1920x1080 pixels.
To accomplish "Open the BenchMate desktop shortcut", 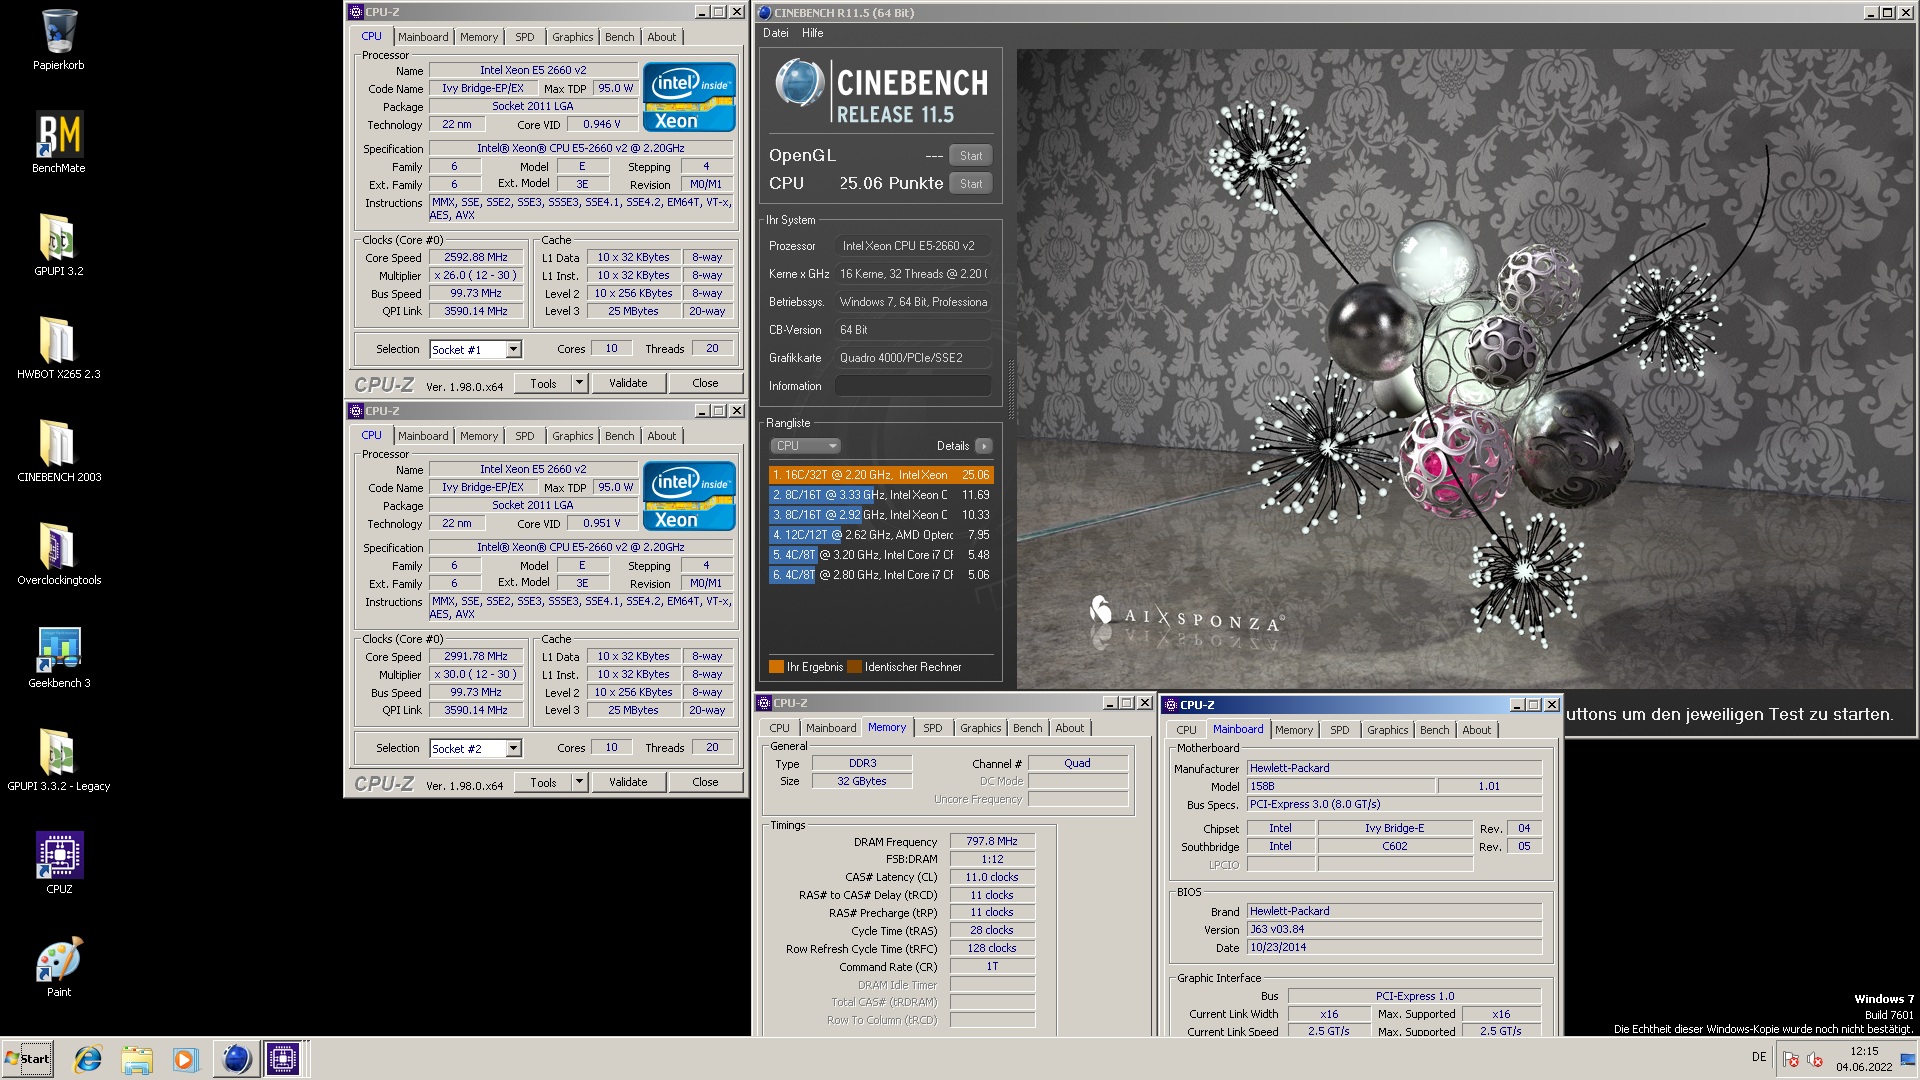I will click(59, 142).
